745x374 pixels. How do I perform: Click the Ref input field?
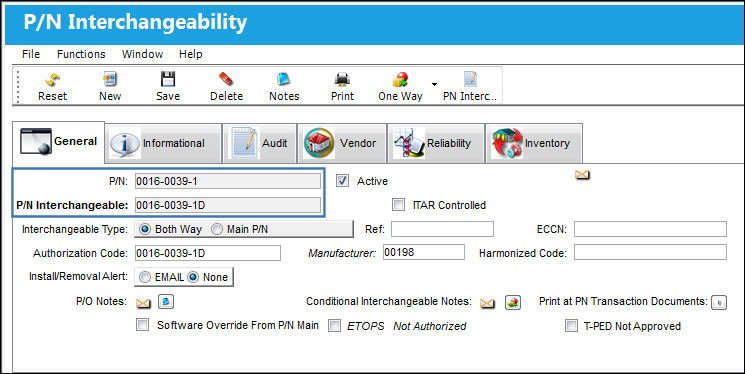tap(442, 229)
